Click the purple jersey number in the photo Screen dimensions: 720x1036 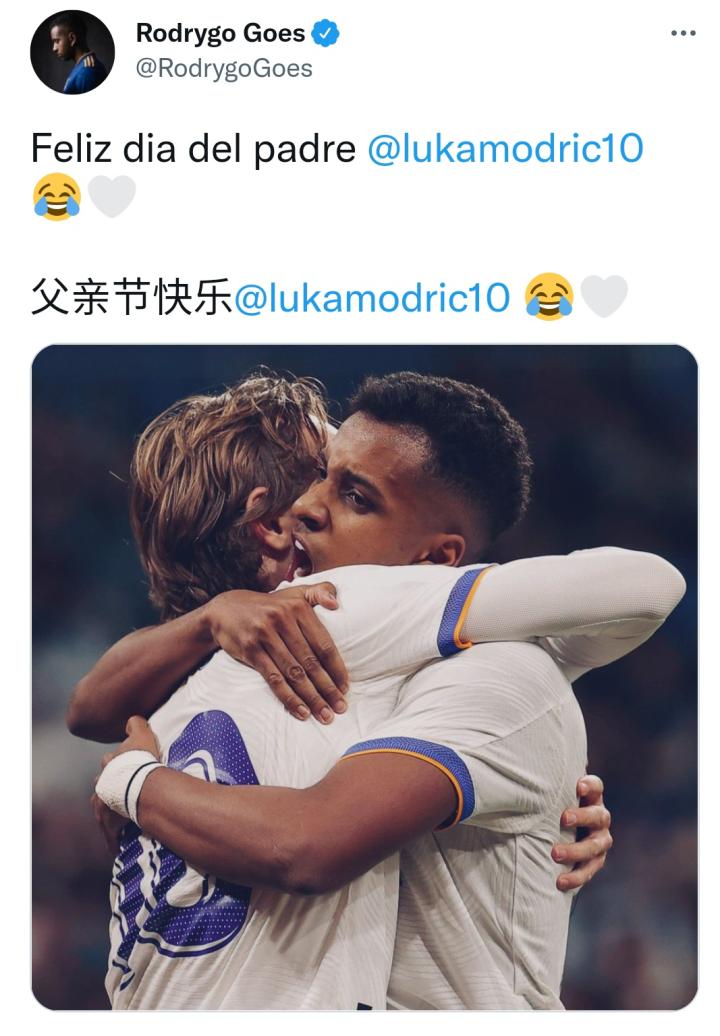tap(192, 852)
